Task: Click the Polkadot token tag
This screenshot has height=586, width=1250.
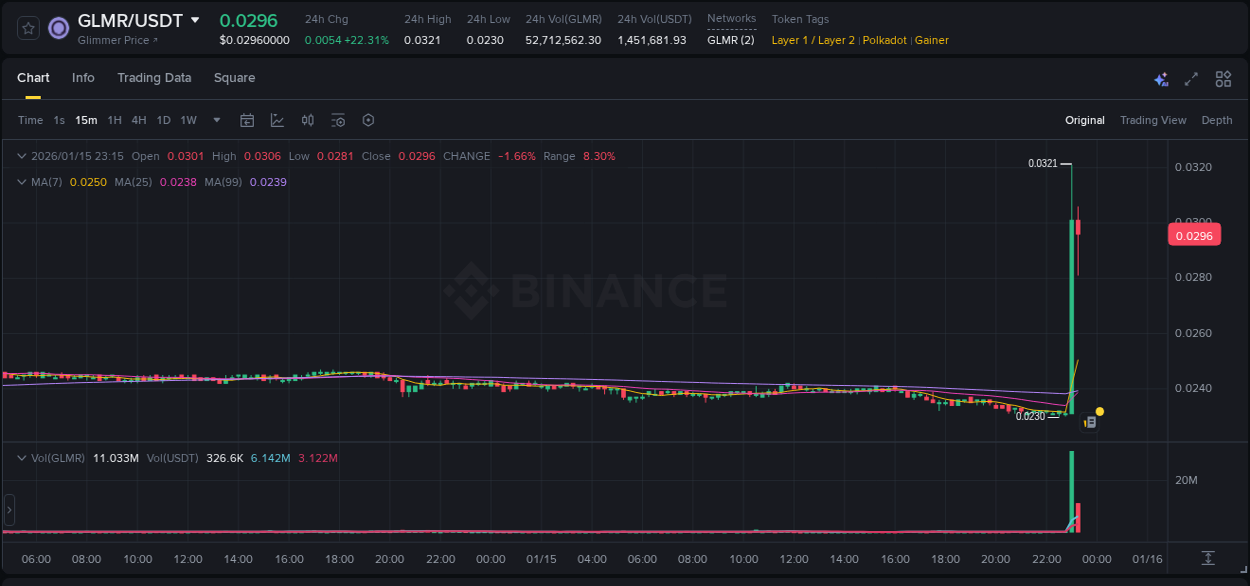Action: 884,40
